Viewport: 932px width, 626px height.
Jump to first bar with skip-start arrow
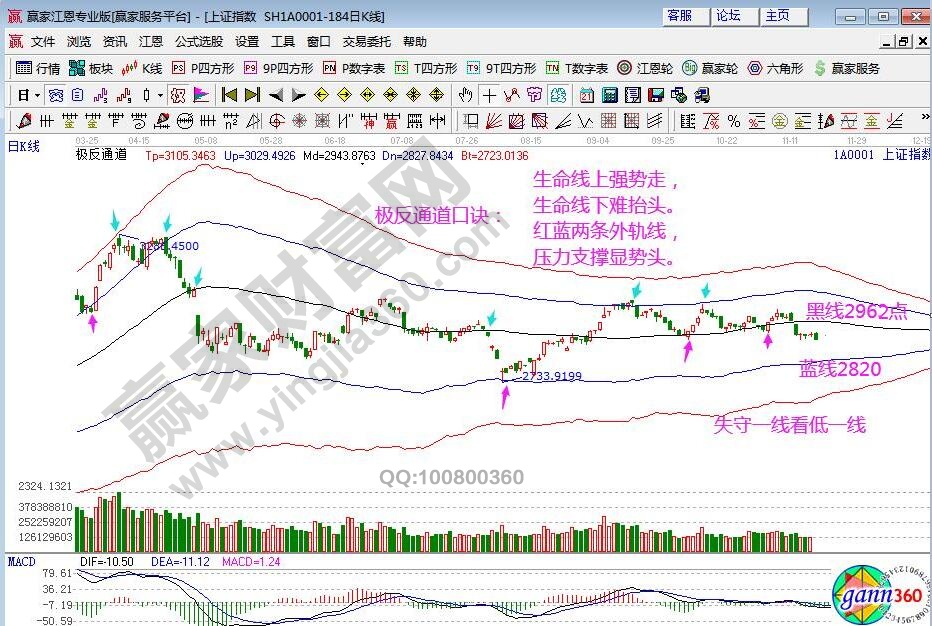click(229, 95)
